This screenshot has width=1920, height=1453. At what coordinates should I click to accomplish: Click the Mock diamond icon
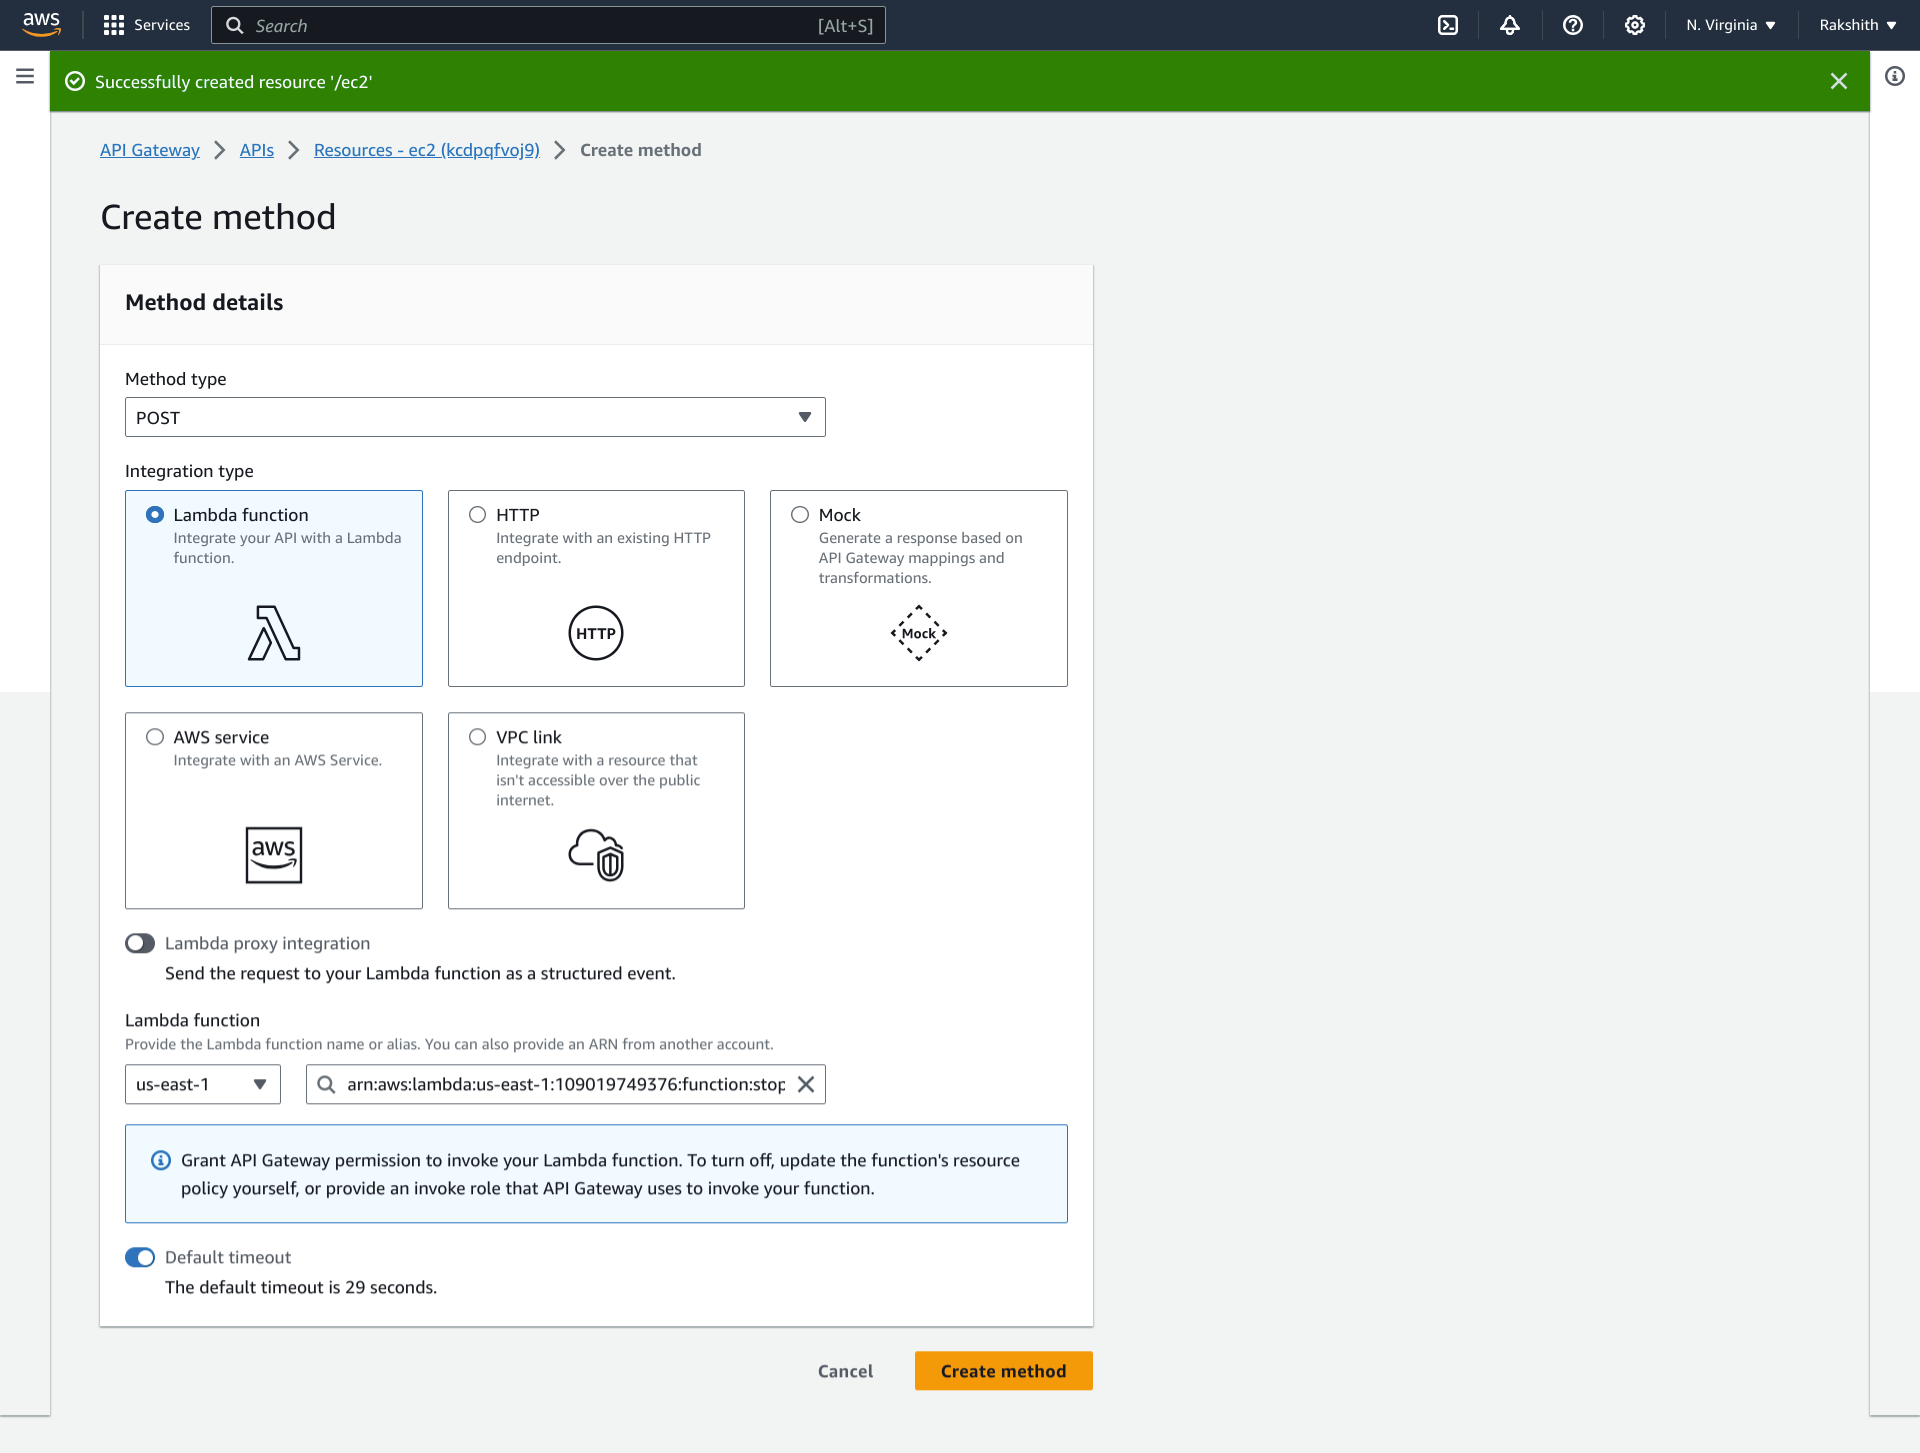click(x=919, y=633)
